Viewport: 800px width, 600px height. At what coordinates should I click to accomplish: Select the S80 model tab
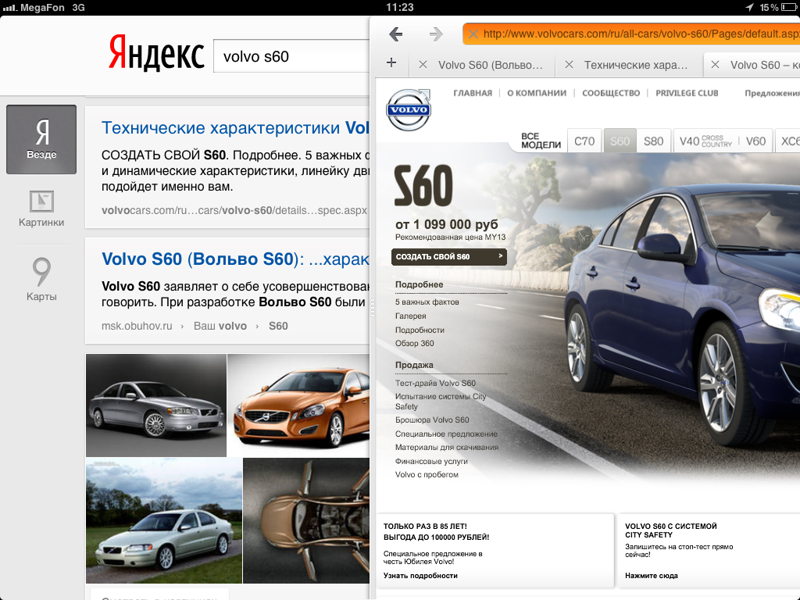coord(653,141)
